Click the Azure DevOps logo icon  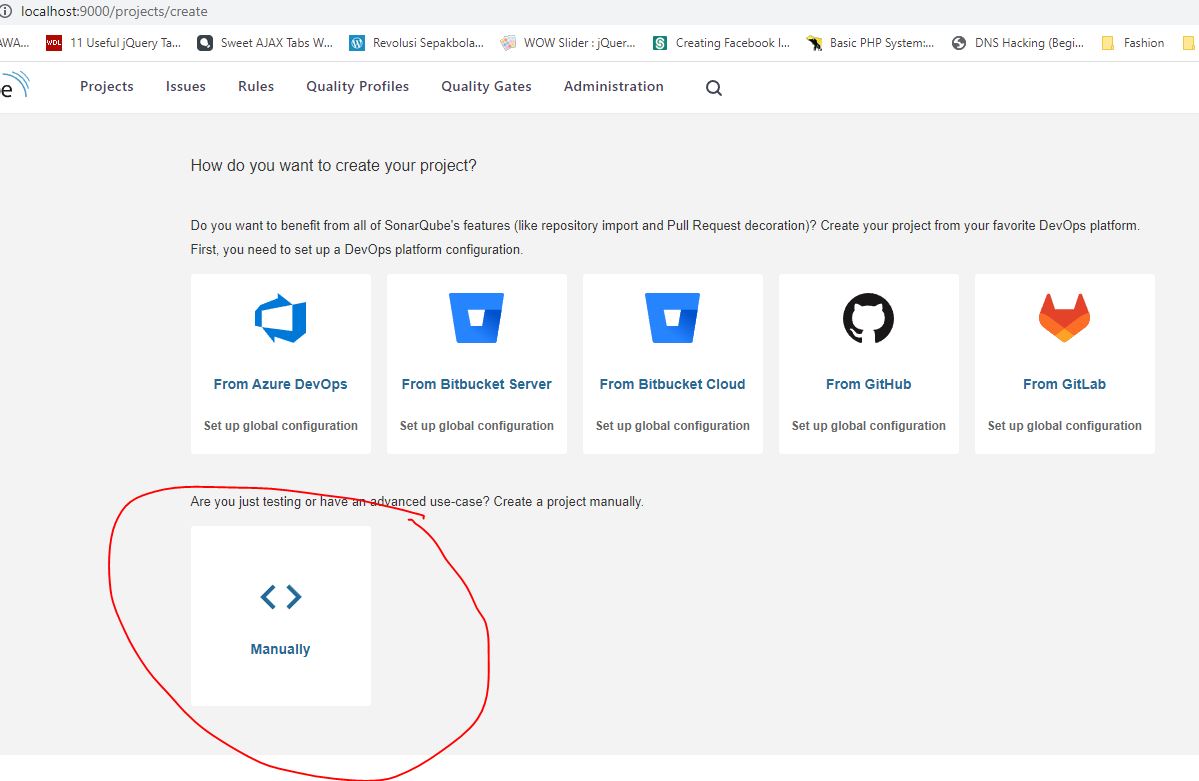(x=281, y=318)
